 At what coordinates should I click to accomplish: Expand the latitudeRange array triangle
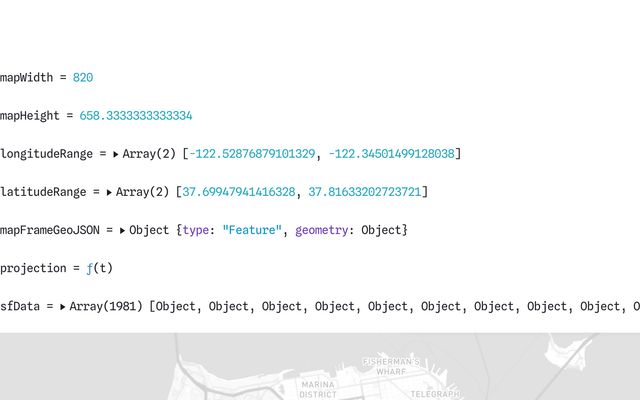tap(109, 192)
